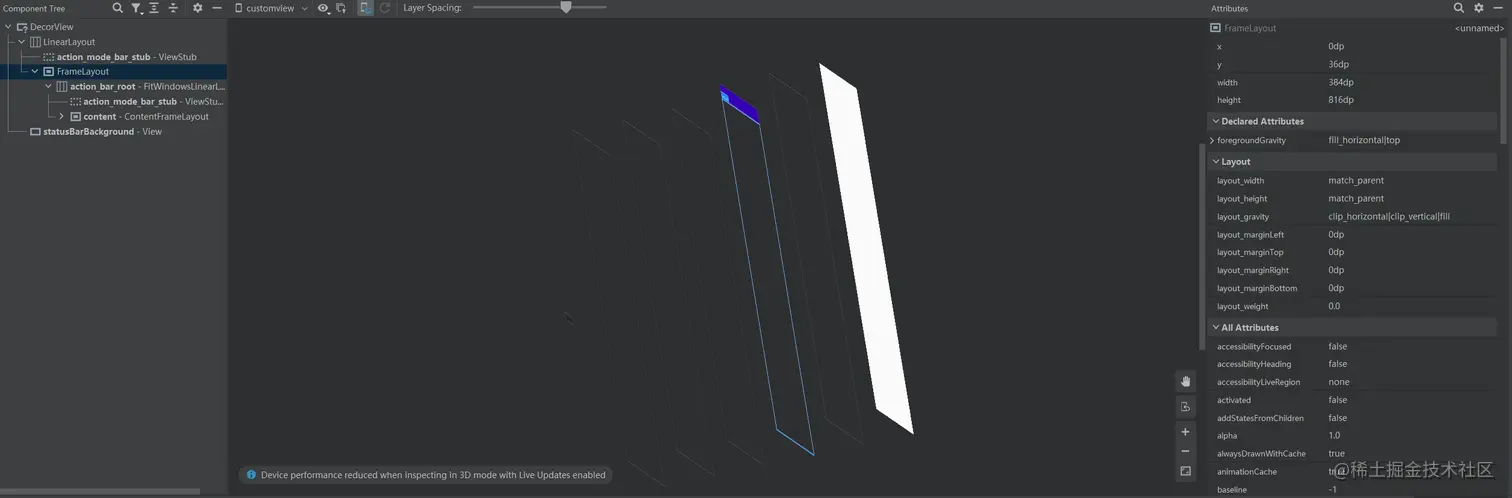The height and width of the screenshot is (498, 1512).
Task: Click the export snapshot icon
Action: coord(341,8)
